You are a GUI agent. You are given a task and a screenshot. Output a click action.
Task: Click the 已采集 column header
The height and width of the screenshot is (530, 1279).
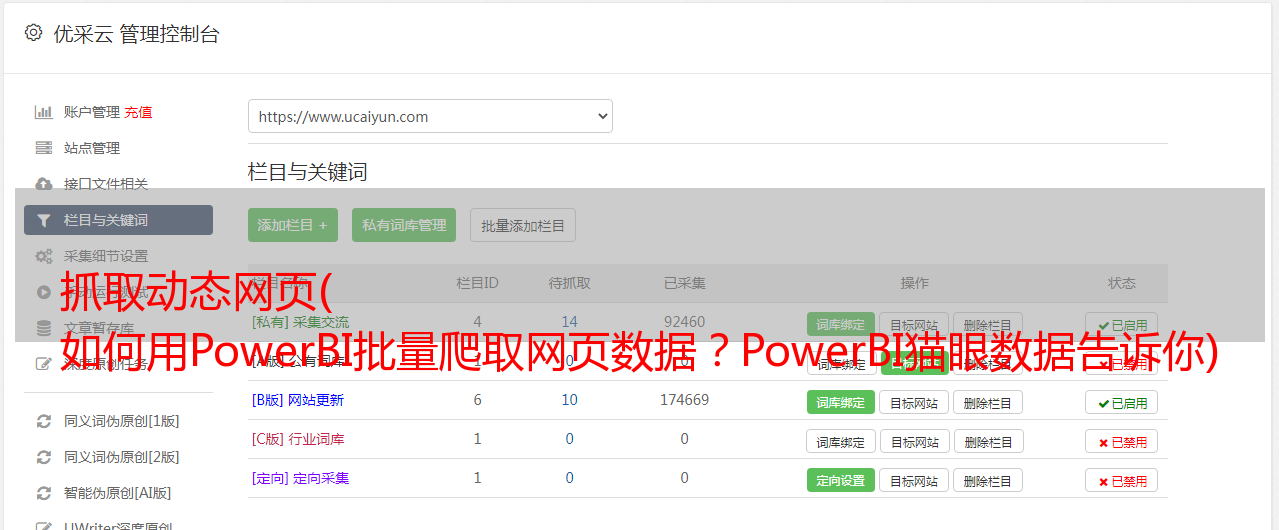(685, 283)
